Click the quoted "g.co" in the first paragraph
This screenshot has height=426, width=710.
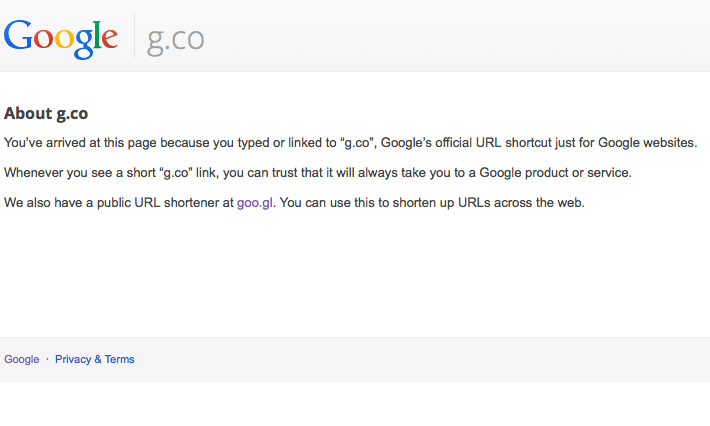[x=359, y=143]
